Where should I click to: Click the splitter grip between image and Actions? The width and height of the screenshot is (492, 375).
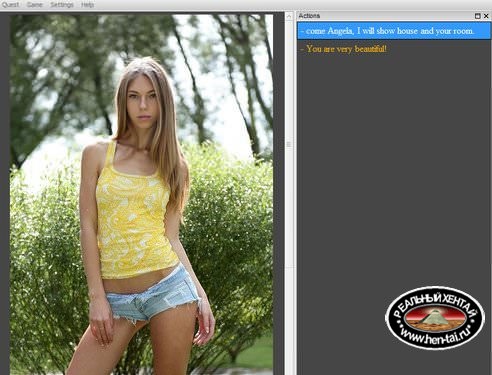tap(289, 144)
